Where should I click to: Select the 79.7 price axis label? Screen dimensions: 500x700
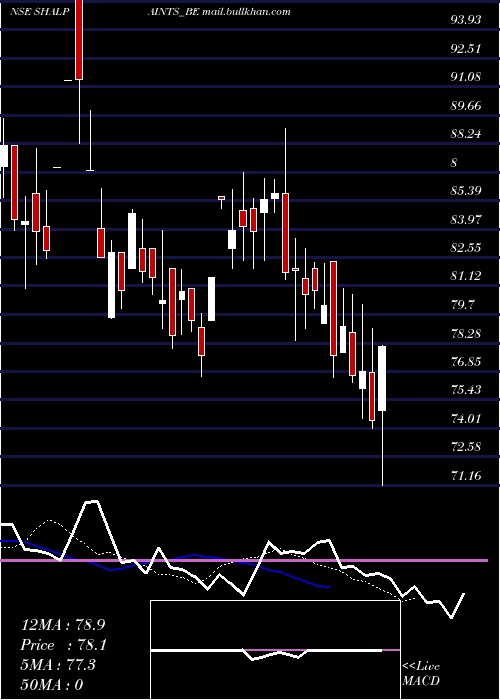tap(463, 304)
